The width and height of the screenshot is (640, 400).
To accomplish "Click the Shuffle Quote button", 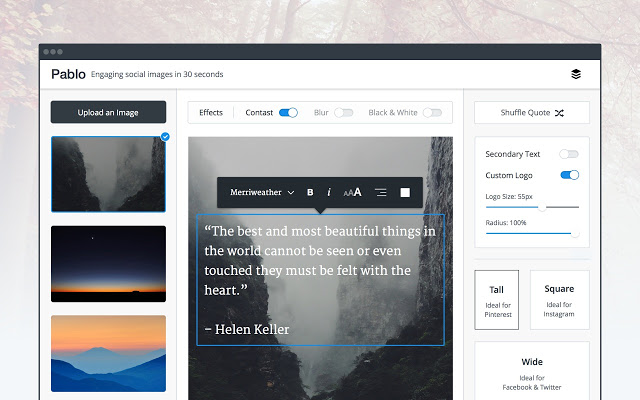I will pos(531,113).
